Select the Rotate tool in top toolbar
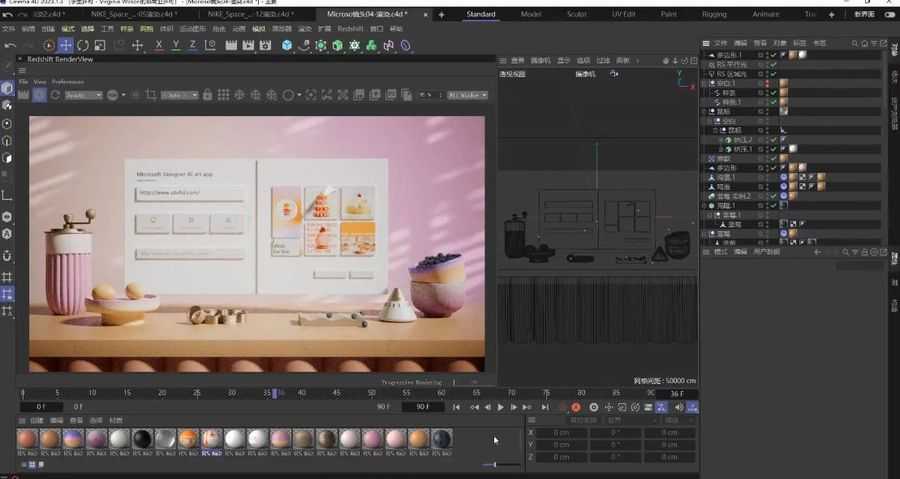900x479 pixels. 83,45
